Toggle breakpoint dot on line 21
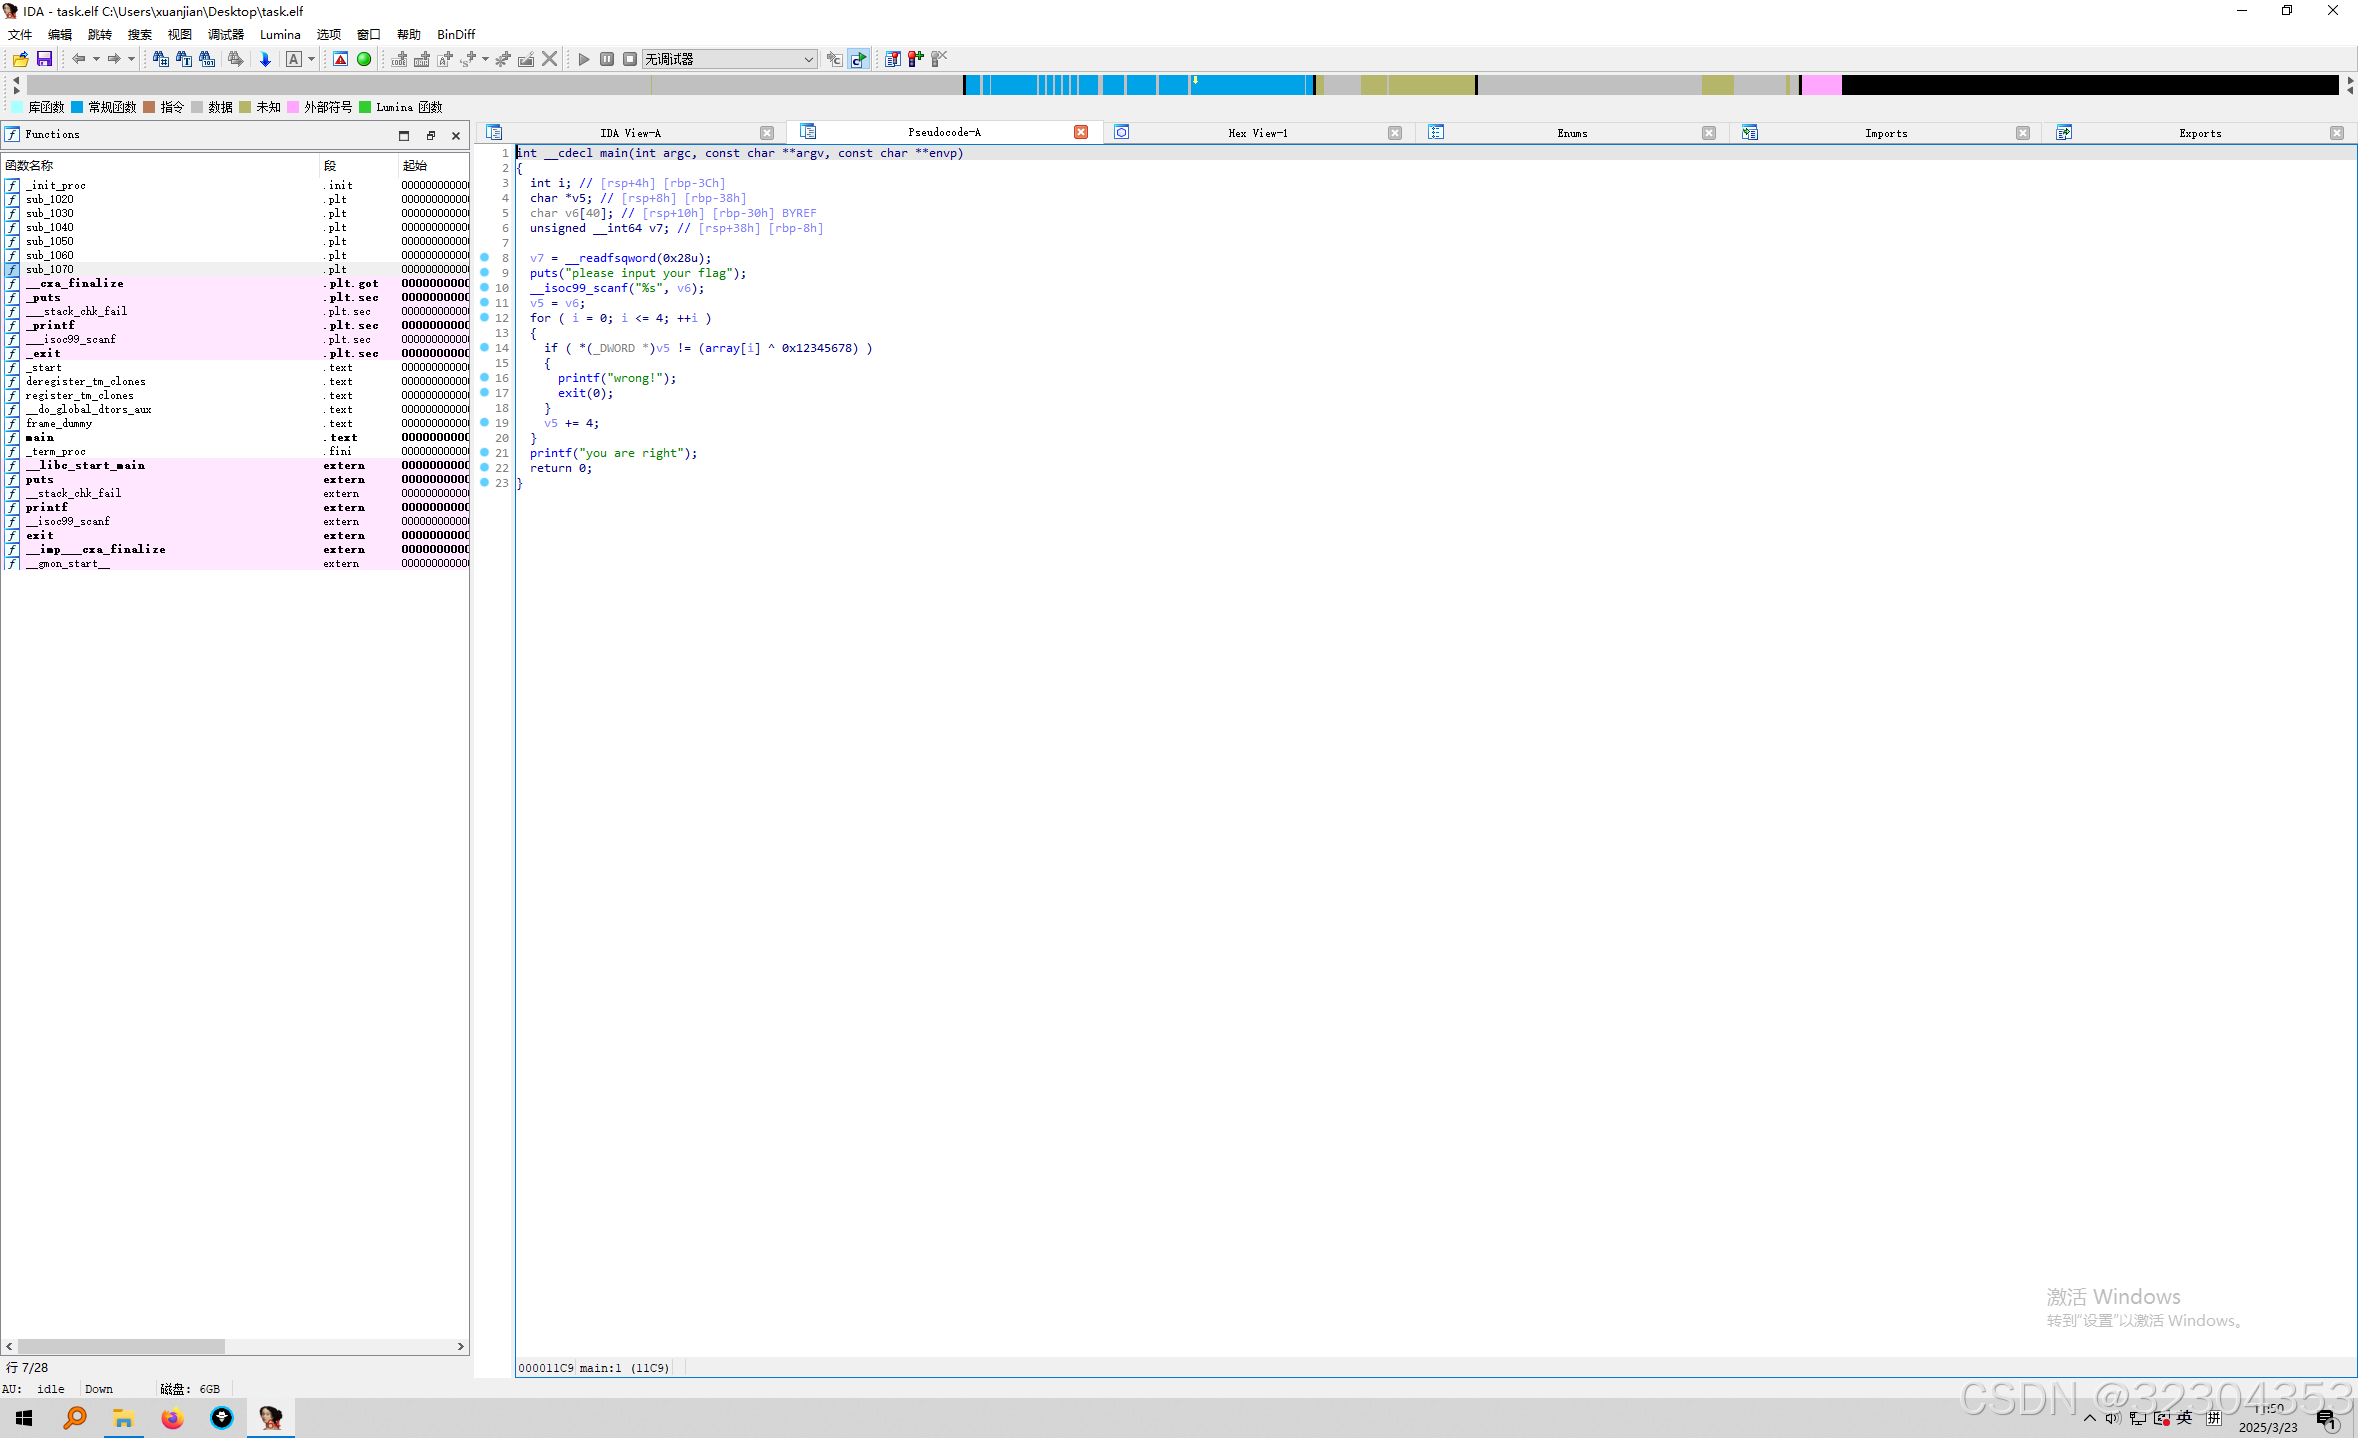The width and height of the screenshot is (2358, 1438). tap(485, 452)
